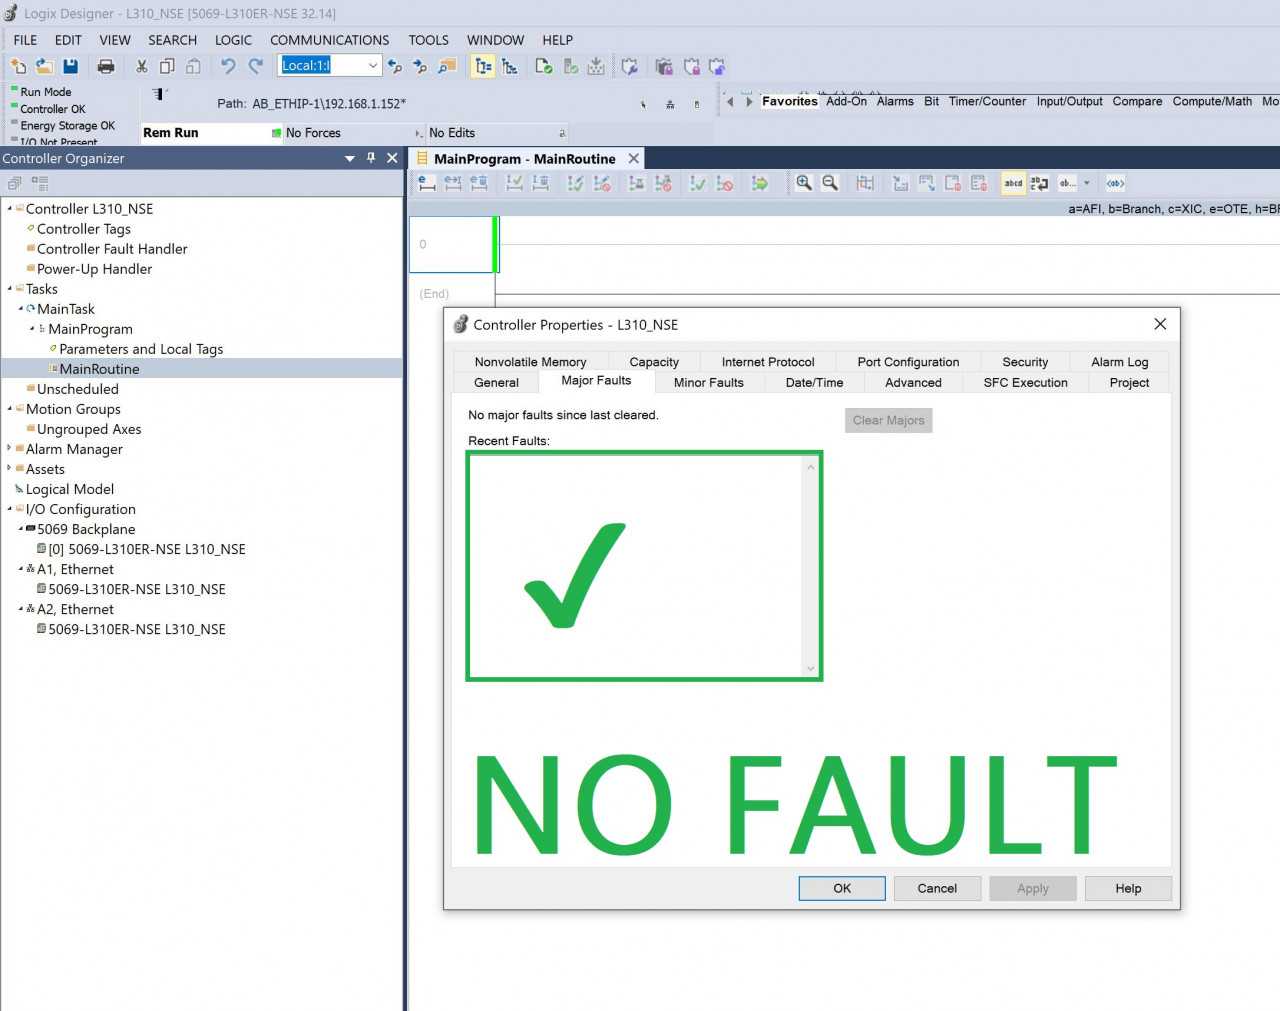
Task: Open the Alarm Log tab
Action: coord(1120,362)
